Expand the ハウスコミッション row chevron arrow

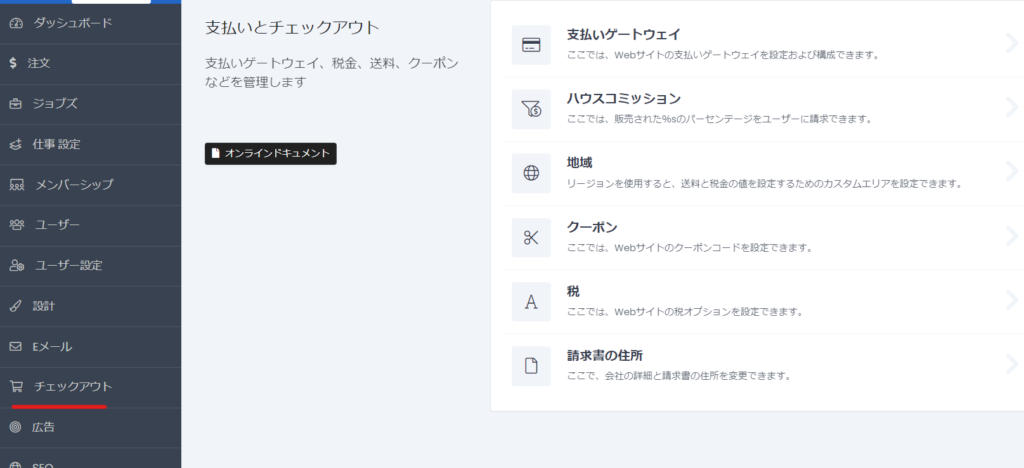1012,107
